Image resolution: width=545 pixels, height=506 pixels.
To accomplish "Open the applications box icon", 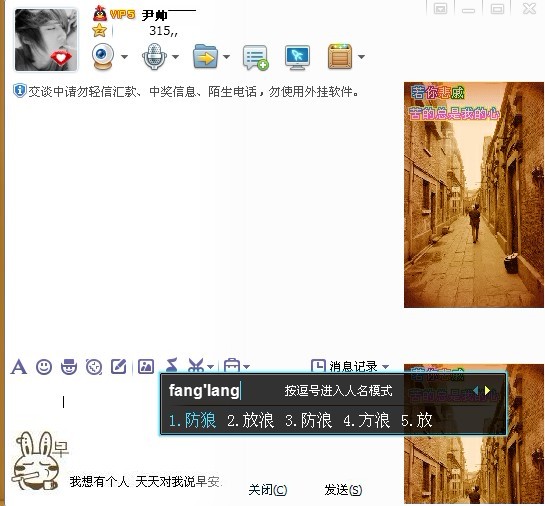I will (340, 56).
